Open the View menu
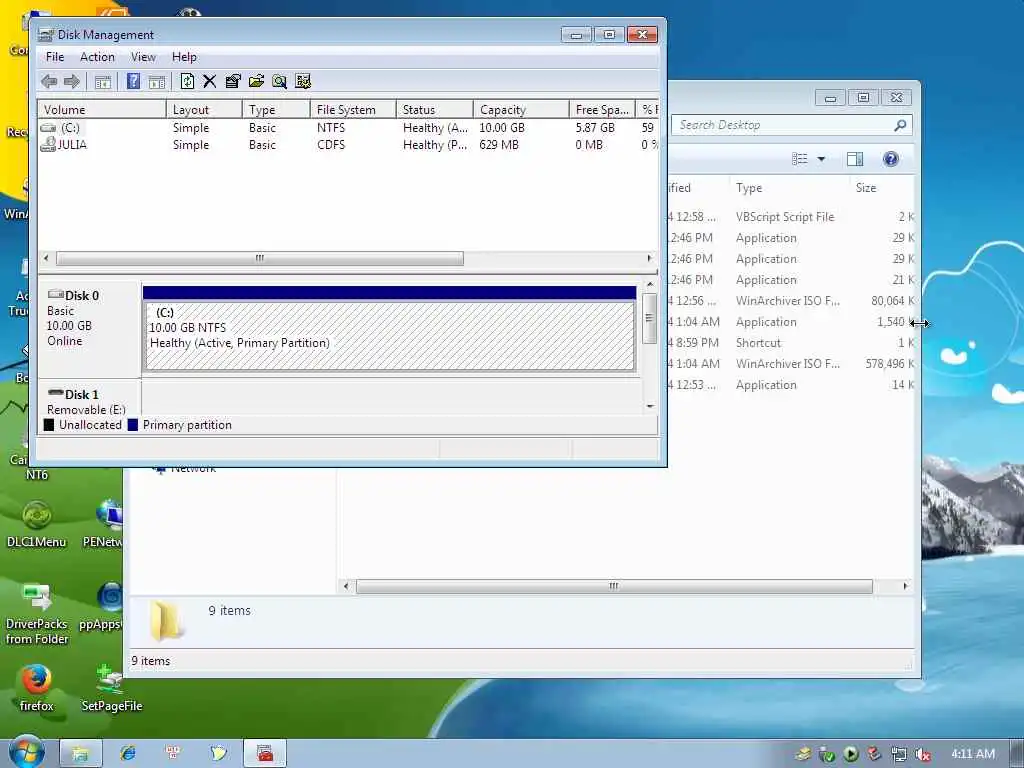 coord(144,57)
